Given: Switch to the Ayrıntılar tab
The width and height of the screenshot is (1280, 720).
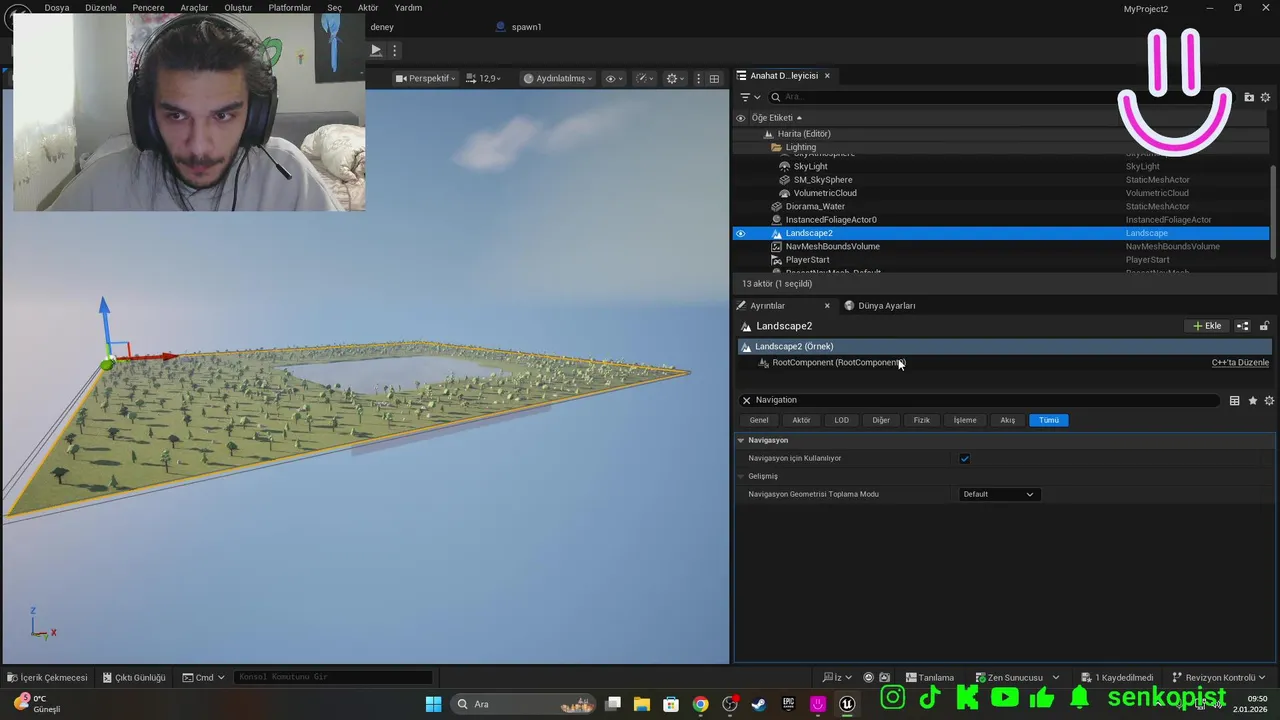Looking at the screenshot, I should (767, 306).
